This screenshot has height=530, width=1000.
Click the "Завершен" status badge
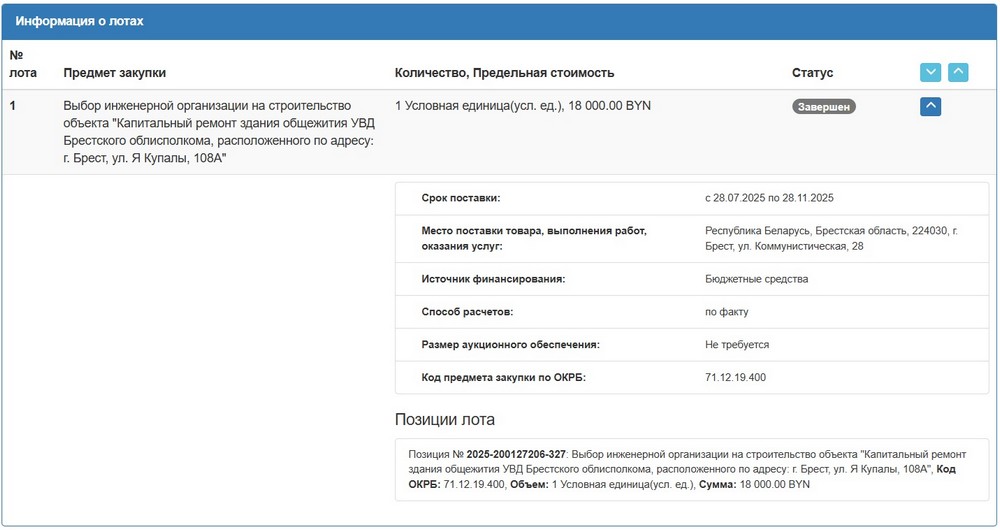click(x=823, y=107)
